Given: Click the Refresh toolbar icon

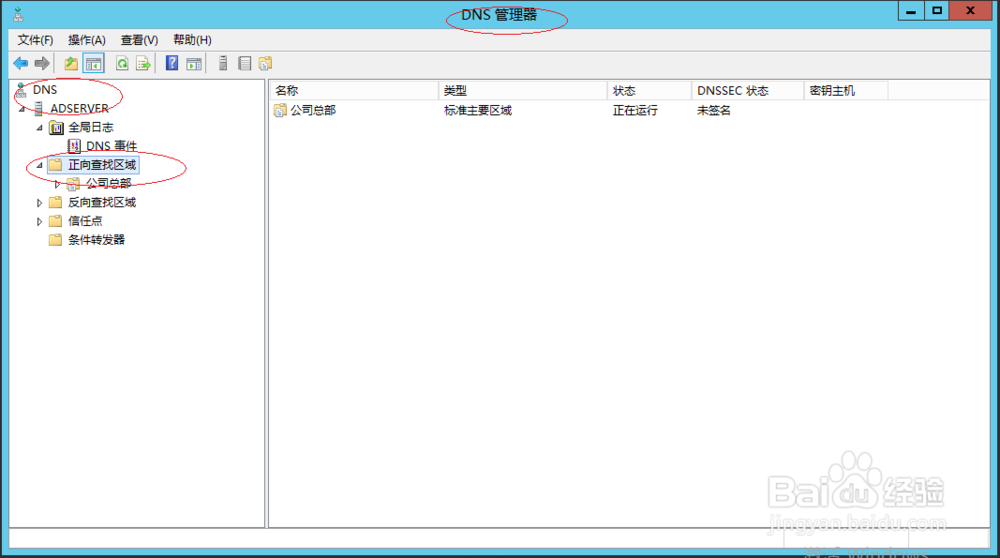Looking at the screenshot, I should (x=122, y=63).
